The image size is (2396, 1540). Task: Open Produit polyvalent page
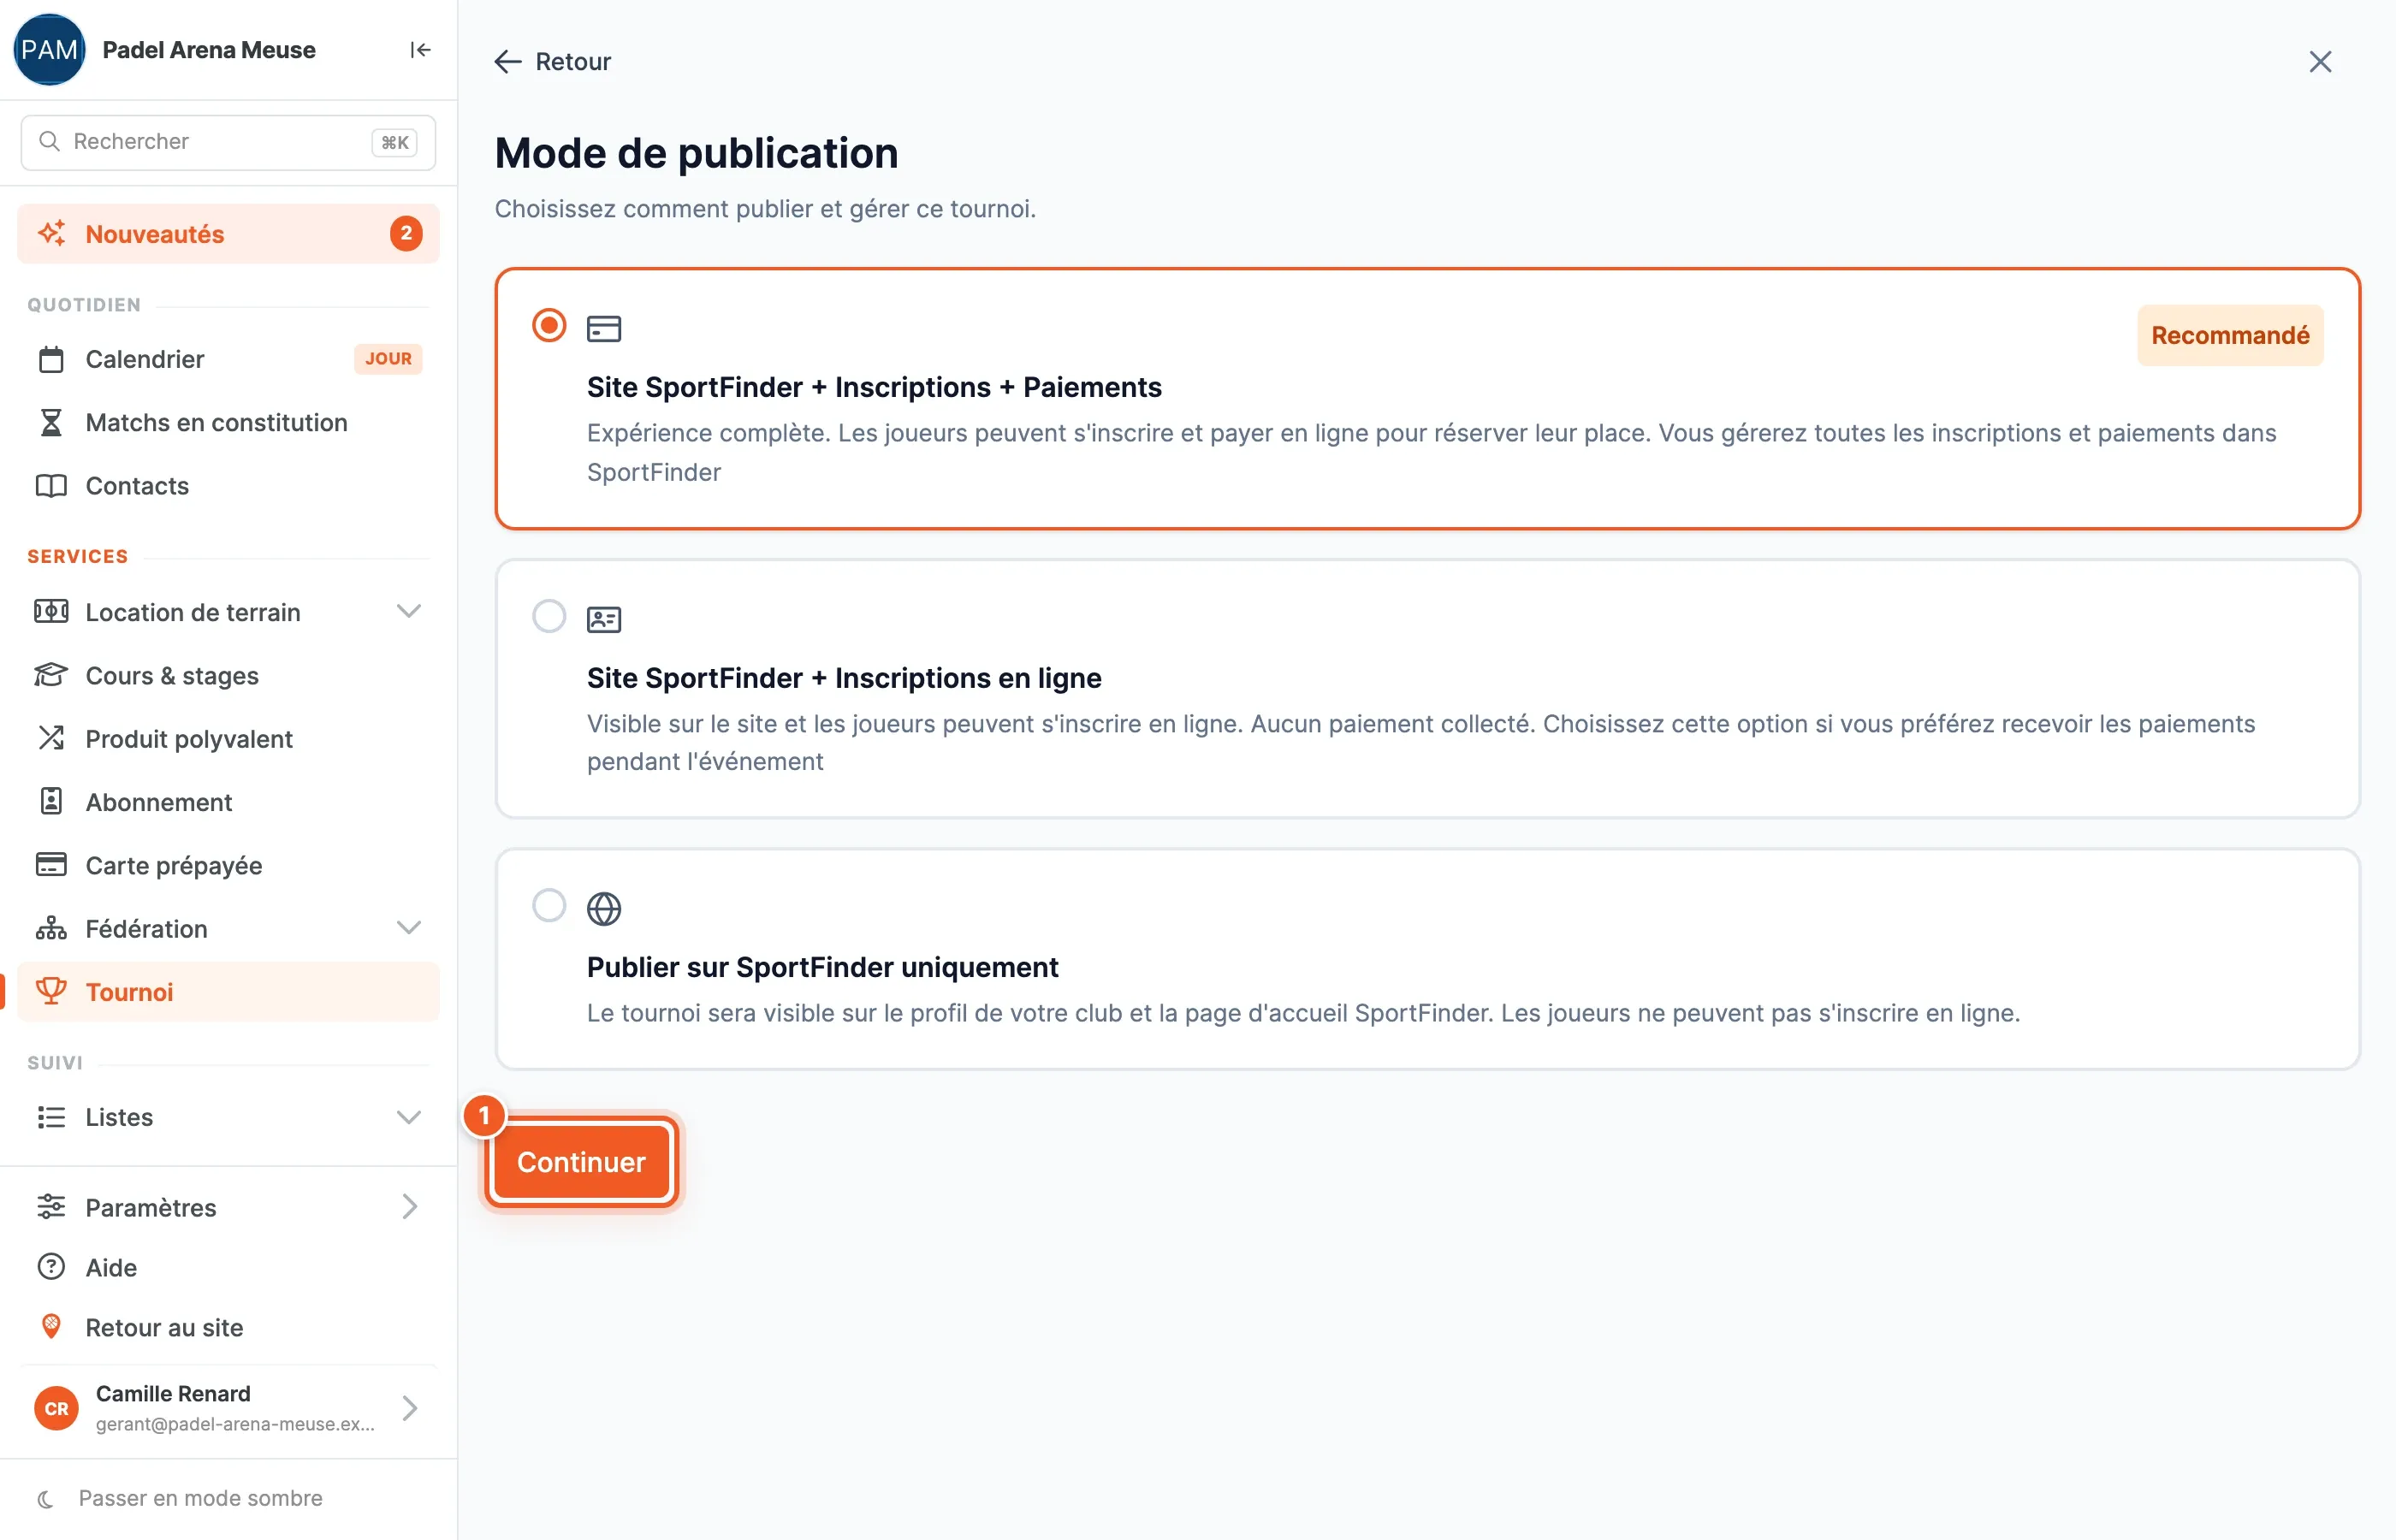228,738
